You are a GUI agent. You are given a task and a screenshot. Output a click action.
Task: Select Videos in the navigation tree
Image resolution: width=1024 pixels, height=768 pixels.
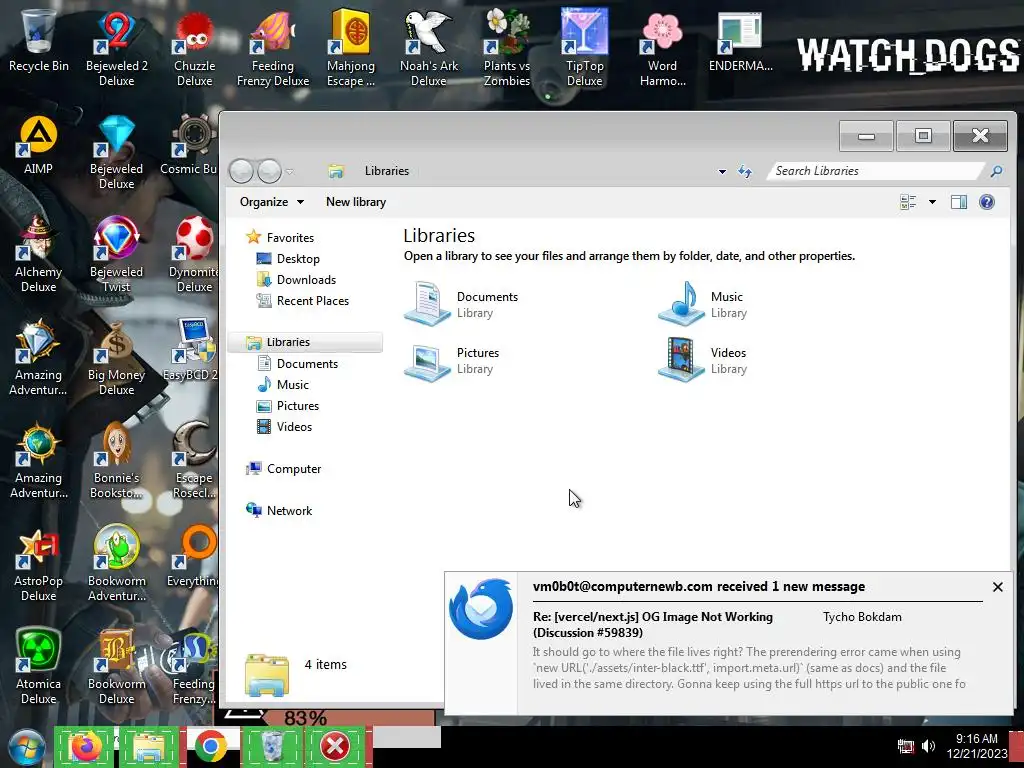click(294, 426)
